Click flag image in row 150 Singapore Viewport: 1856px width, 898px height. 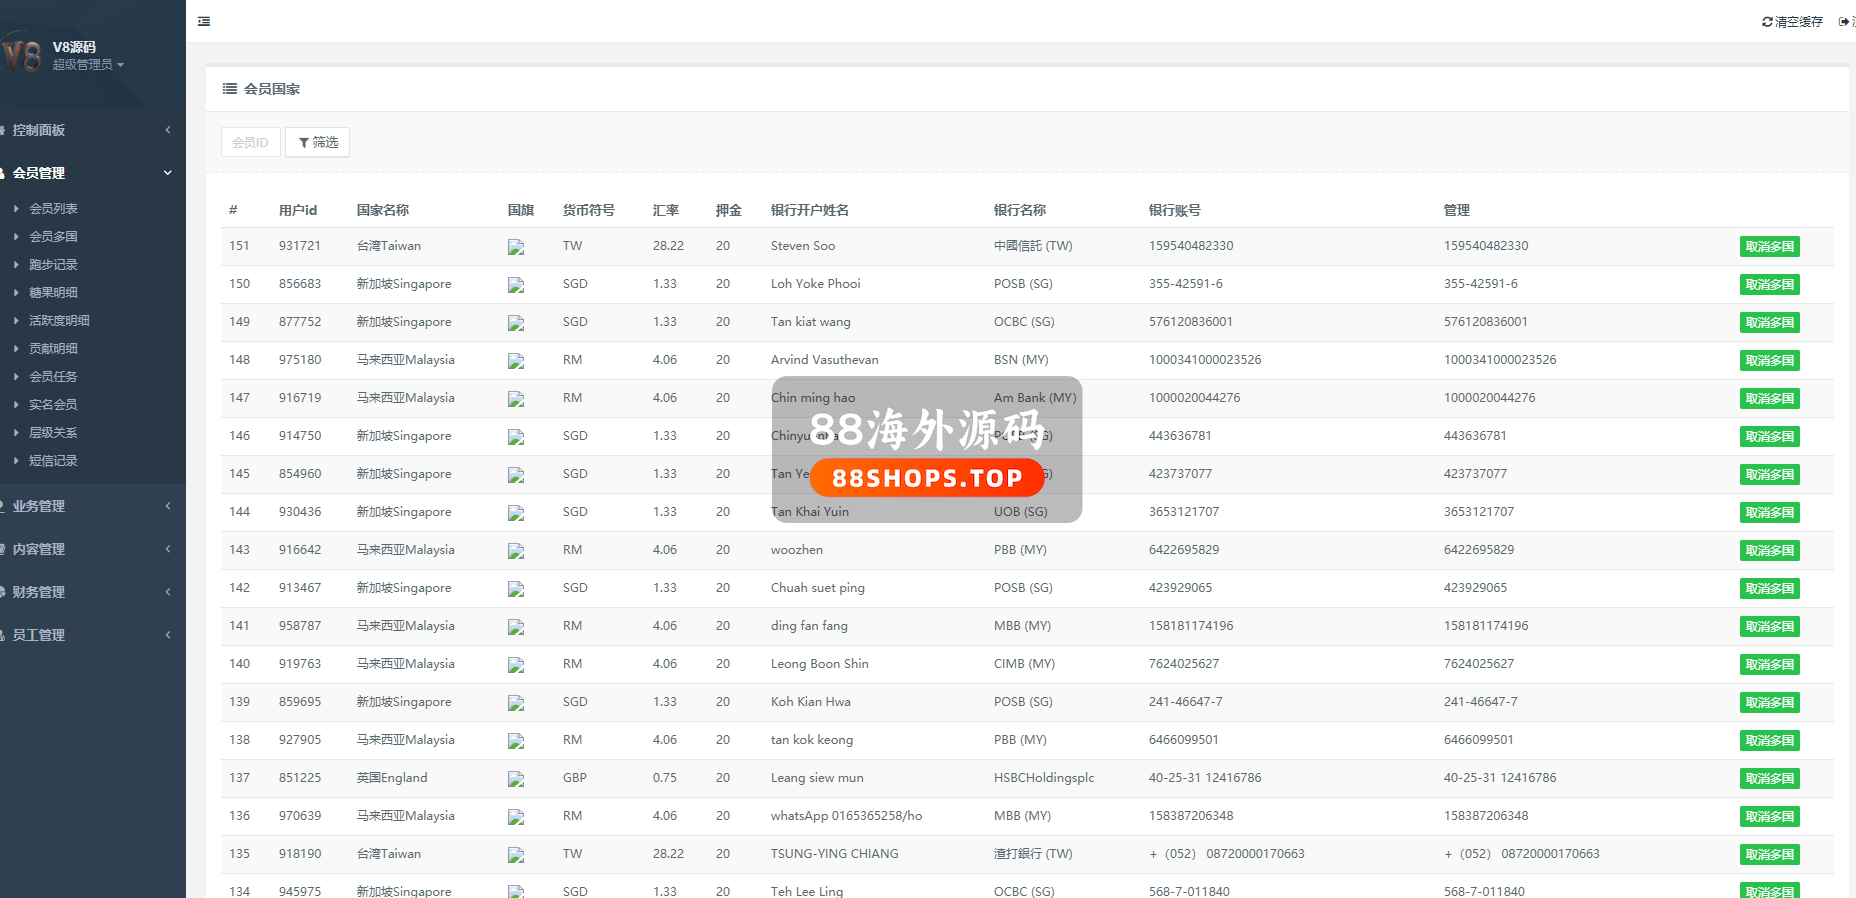(516, 285)
